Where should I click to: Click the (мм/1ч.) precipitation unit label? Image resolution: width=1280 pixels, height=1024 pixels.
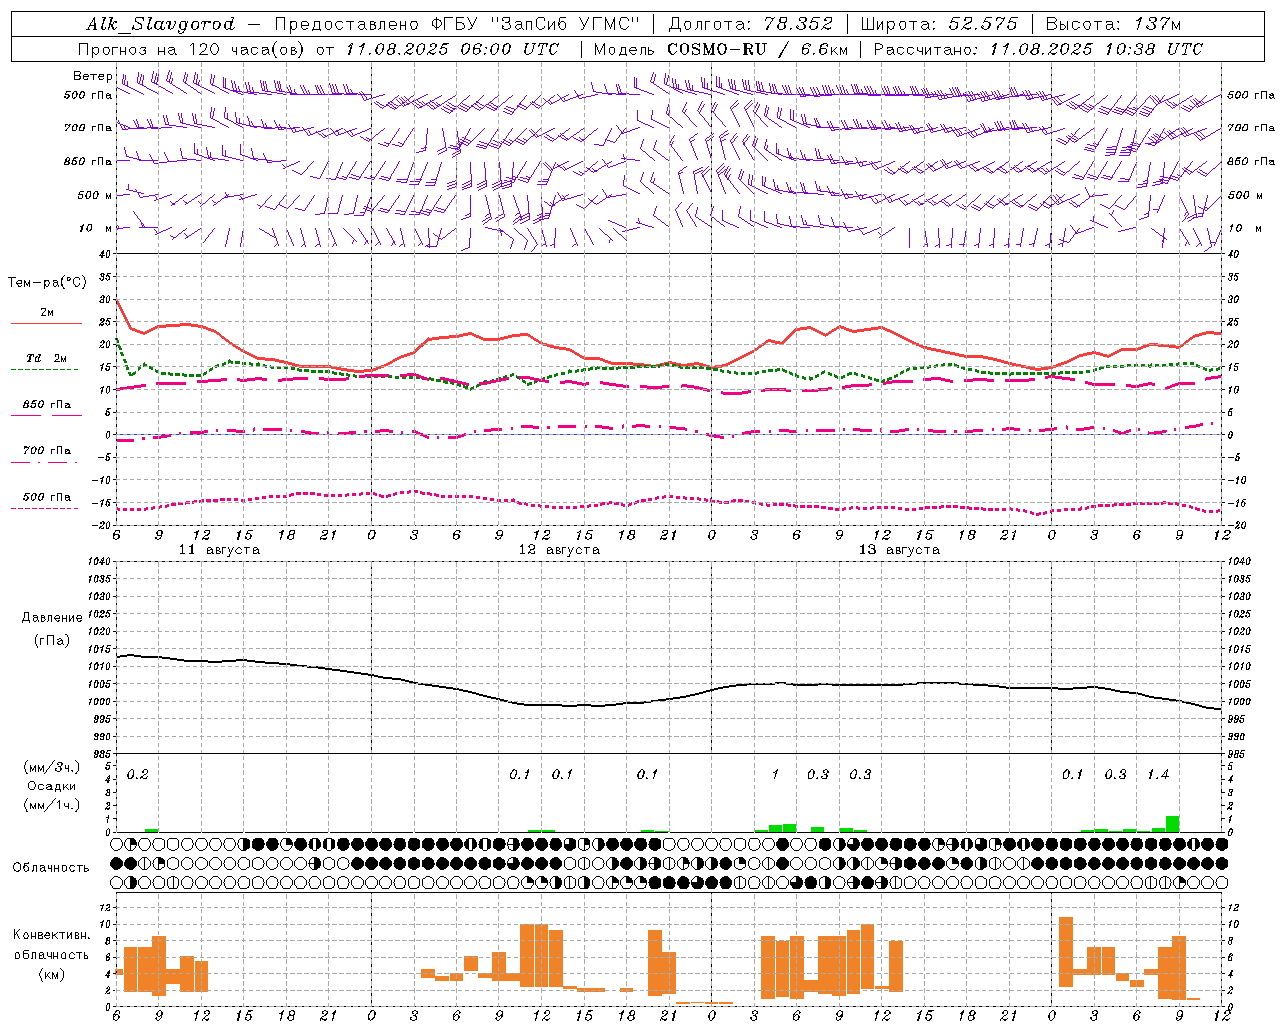52,804
